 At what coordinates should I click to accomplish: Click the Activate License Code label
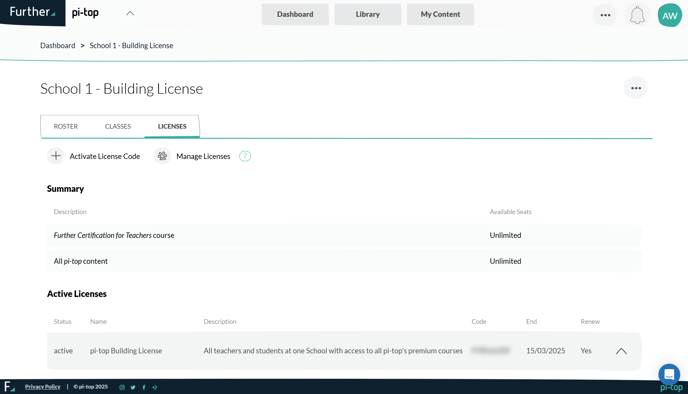coord(105,156)
